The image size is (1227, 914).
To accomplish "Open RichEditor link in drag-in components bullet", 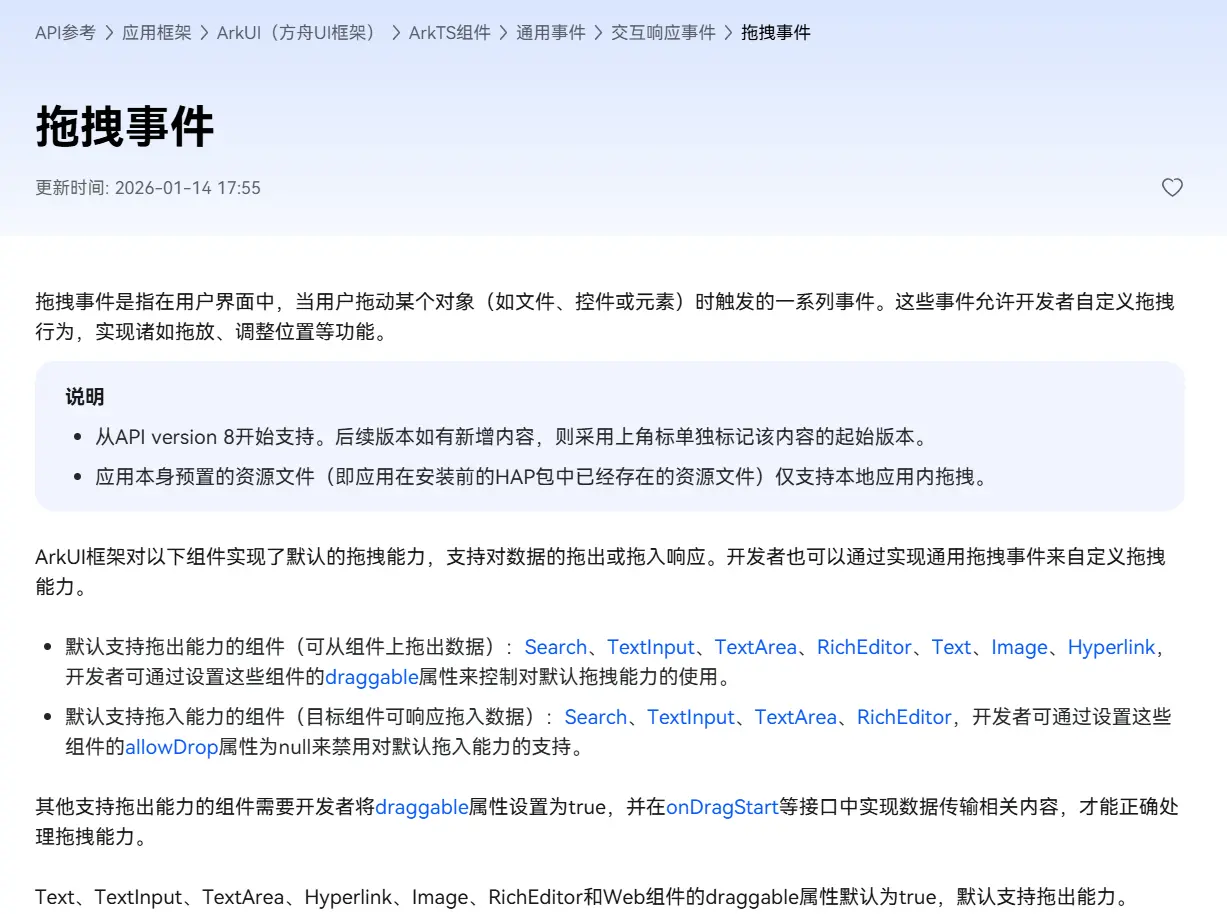I will pyautogui.click(x=904, y=717).
